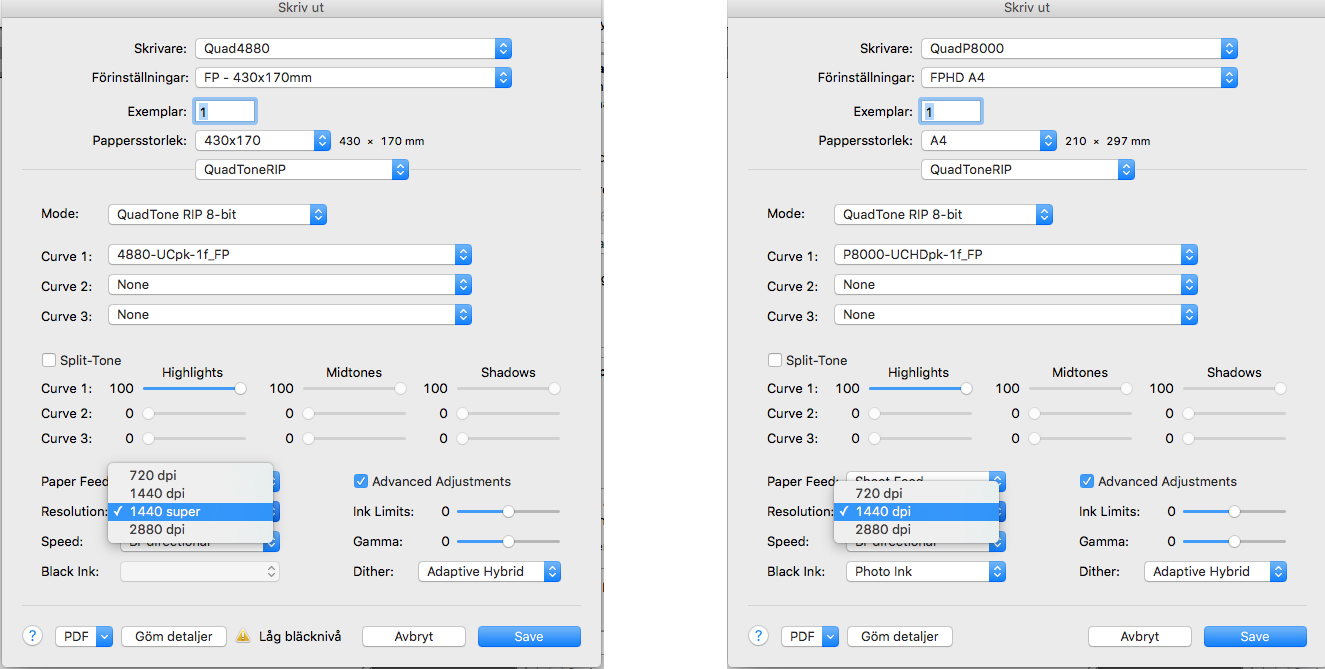
Task: Select checked 1440 dpi in QuadP8000 menu
Action: click(x=916, y=511)
